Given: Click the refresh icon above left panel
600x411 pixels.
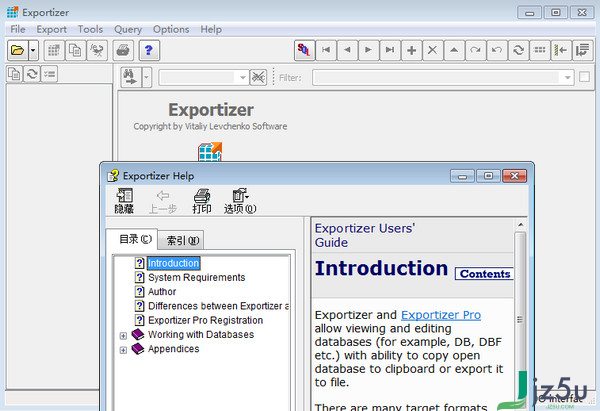Looking at the screenshot, I should (x=32, y=74).
